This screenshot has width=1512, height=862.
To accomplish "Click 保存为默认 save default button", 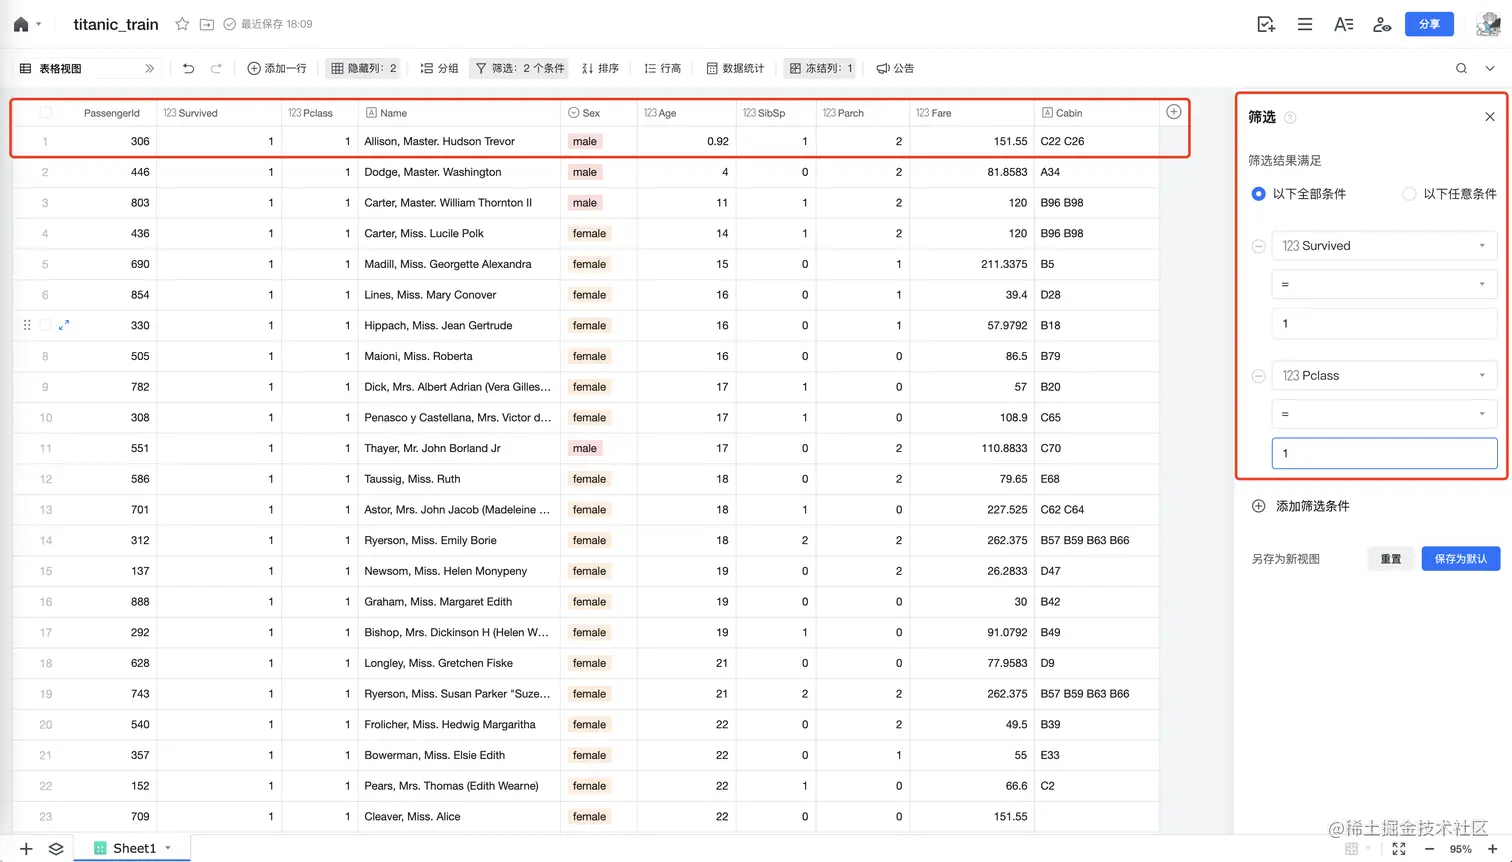I will tap(1461, 559).
